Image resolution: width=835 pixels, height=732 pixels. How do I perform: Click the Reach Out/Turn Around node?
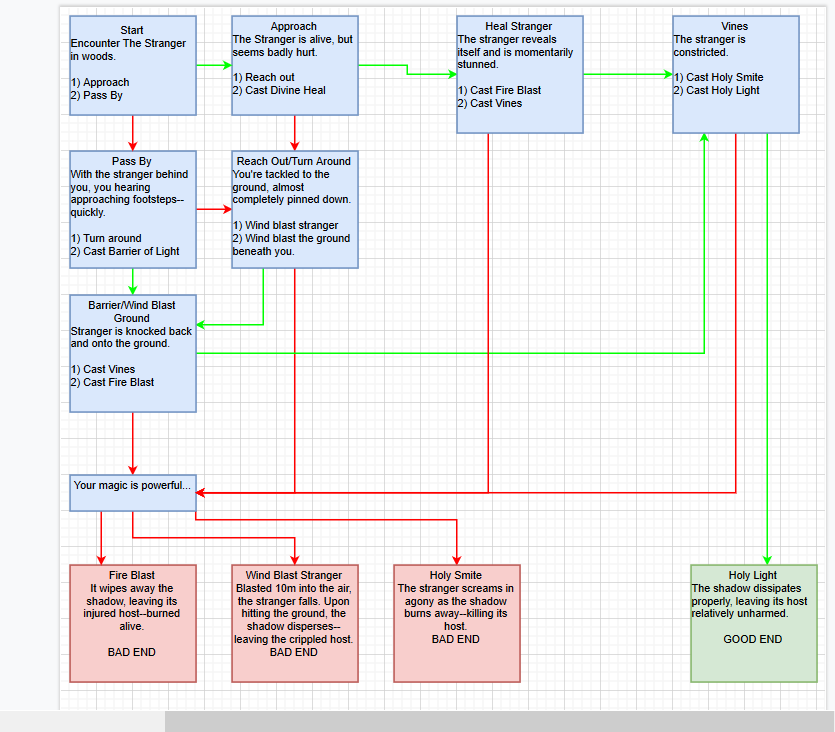click(294, 209)
